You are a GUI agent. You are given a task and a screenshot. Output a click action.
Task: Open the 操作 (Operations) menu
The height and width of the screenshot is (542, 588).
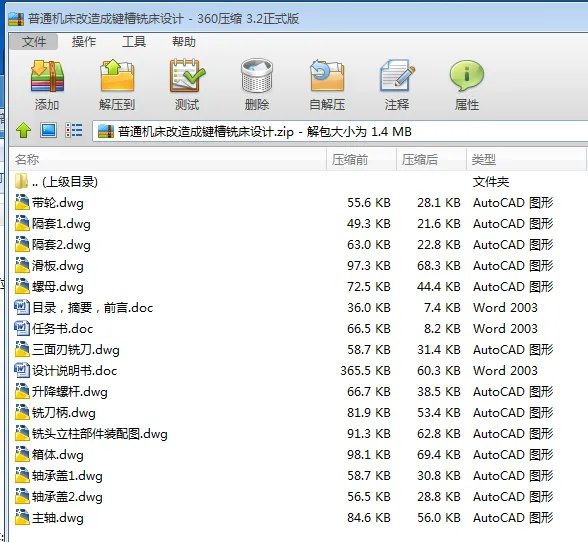click(x=84, y=42)
